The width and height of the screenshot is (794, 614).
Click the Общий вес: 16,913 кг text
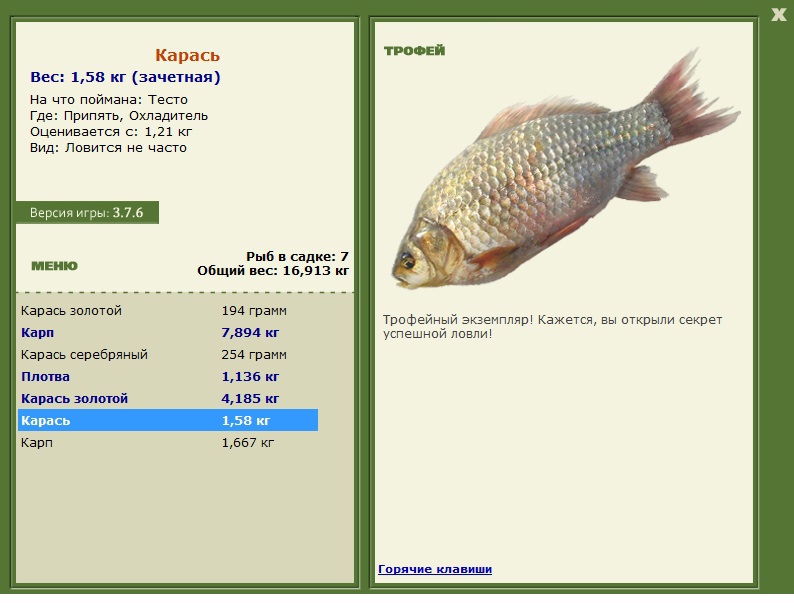coord(273,271)
